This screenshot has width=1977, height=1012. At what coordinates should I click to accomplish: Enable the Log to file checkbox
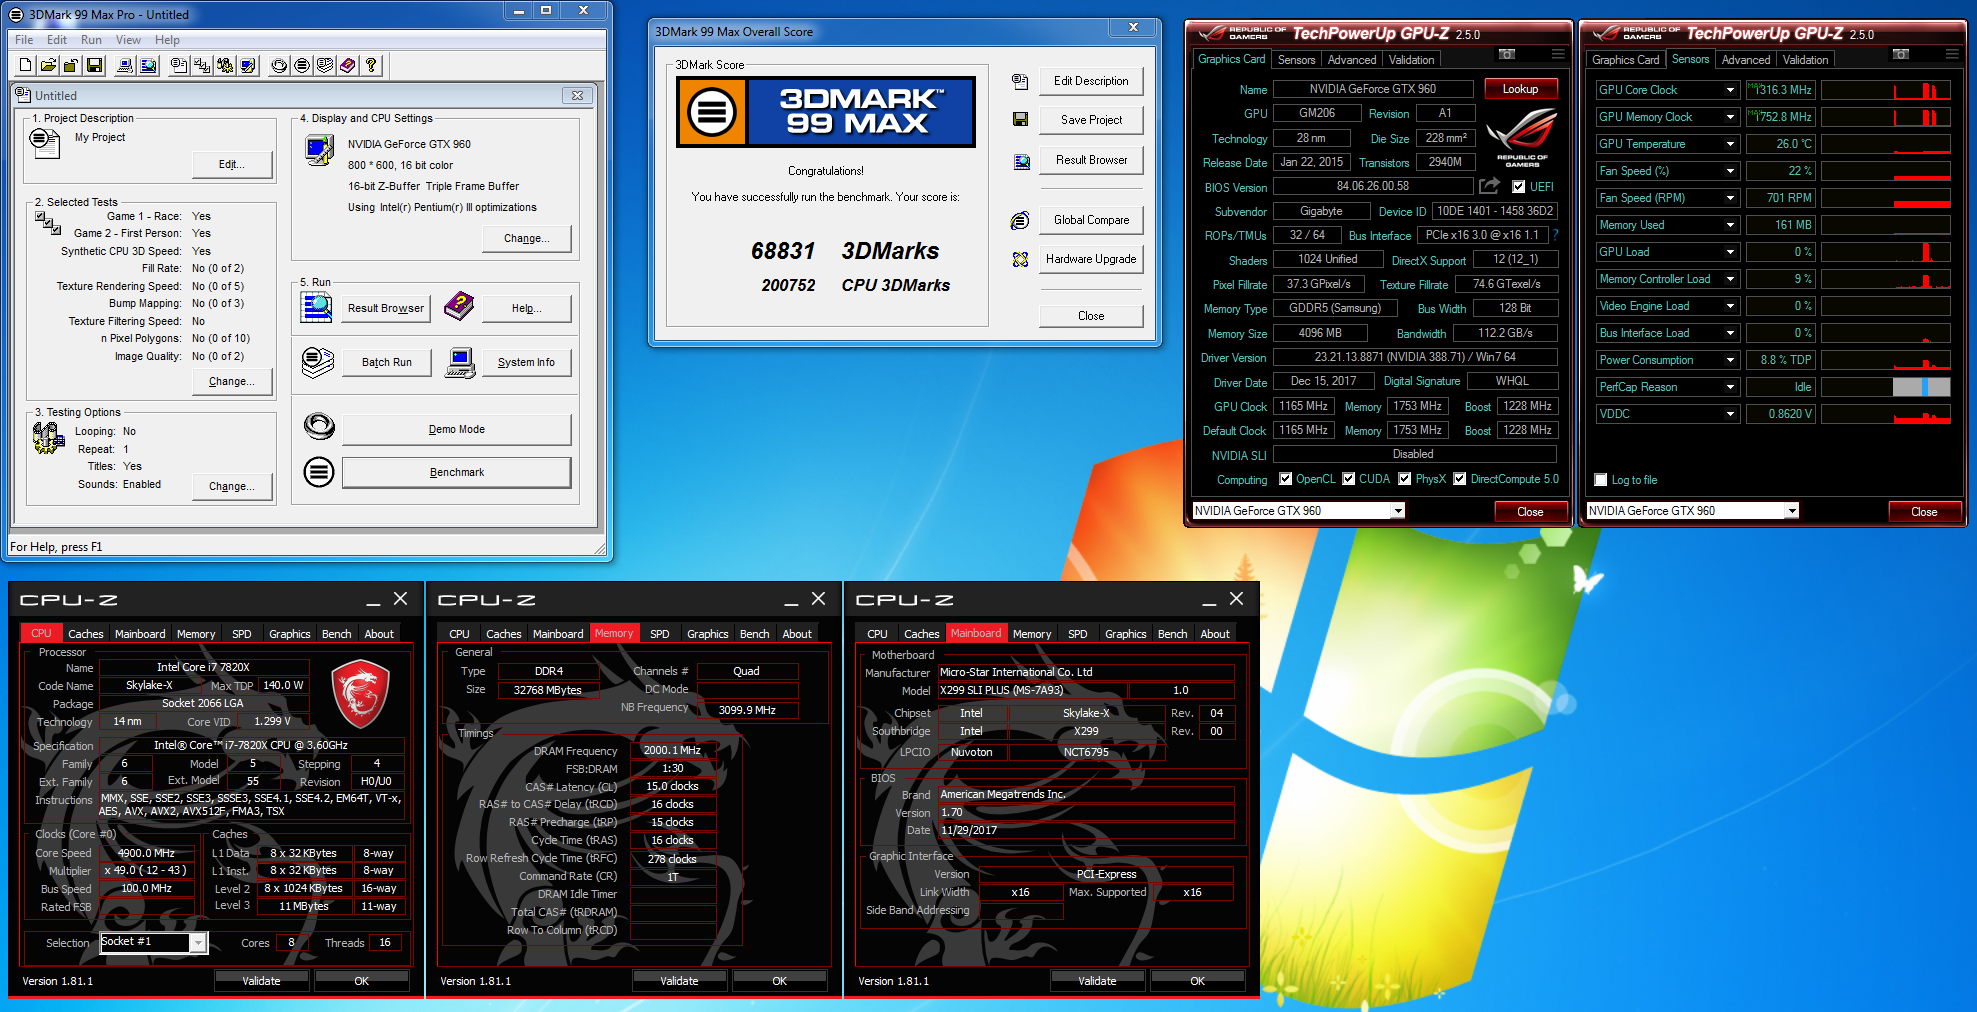[x=1600, y=480]
